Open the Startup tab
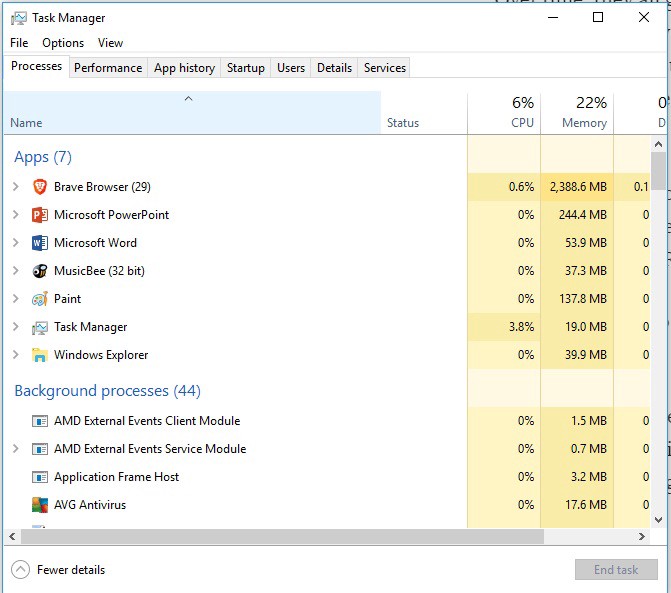 [x=246, y=68]
